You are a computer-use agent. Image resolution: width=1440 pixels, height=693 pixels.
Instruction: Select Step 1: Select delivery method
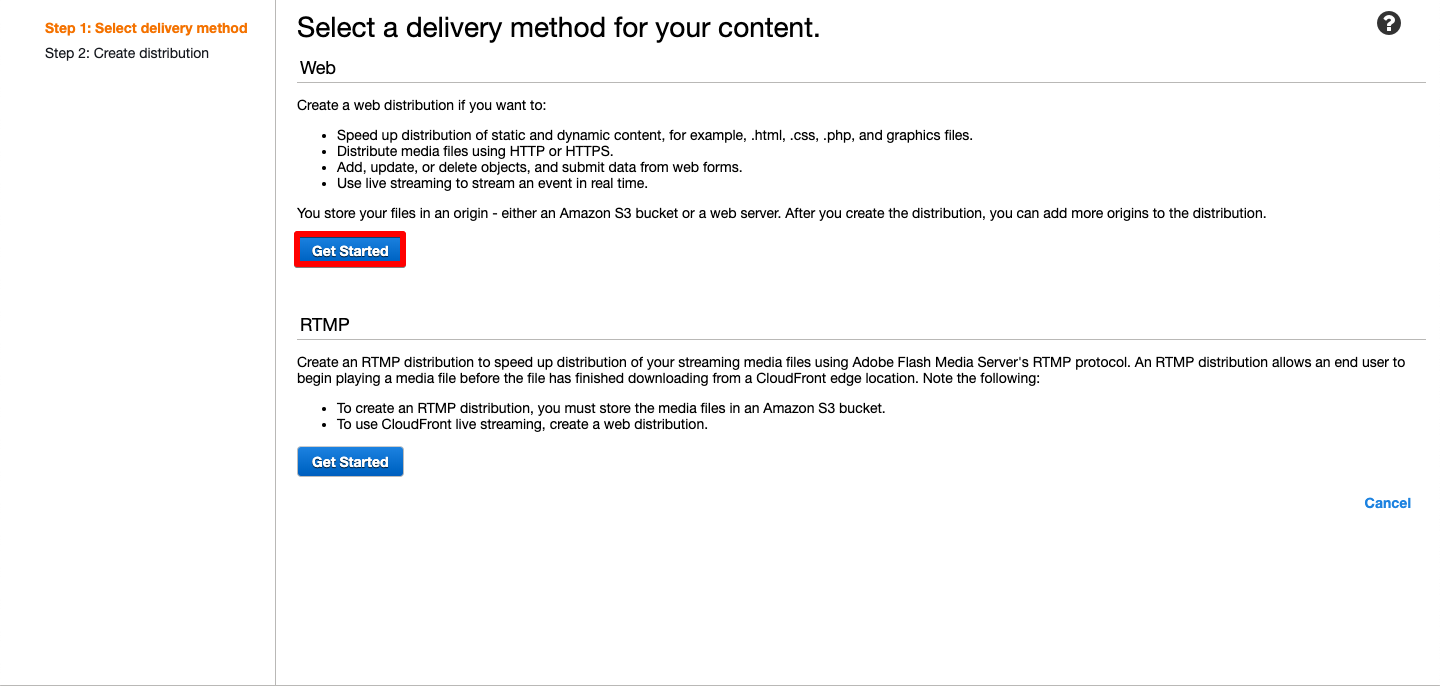pos(146,28)
